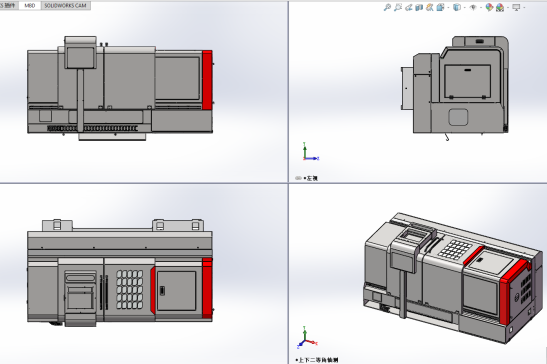
Task: Expand the View Settings dropdown arrow
Action: [x=524, y=7]
